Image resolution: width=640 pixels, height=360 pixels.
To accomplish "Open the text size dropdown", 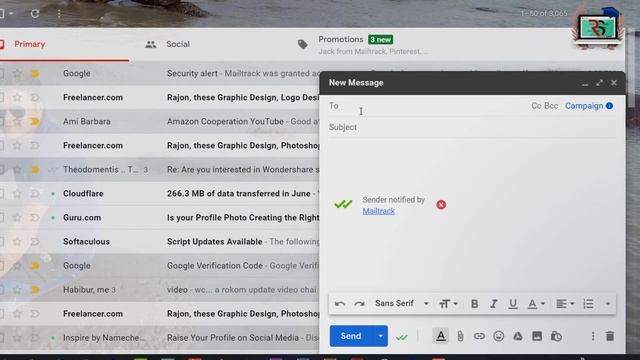I will 448,304.
